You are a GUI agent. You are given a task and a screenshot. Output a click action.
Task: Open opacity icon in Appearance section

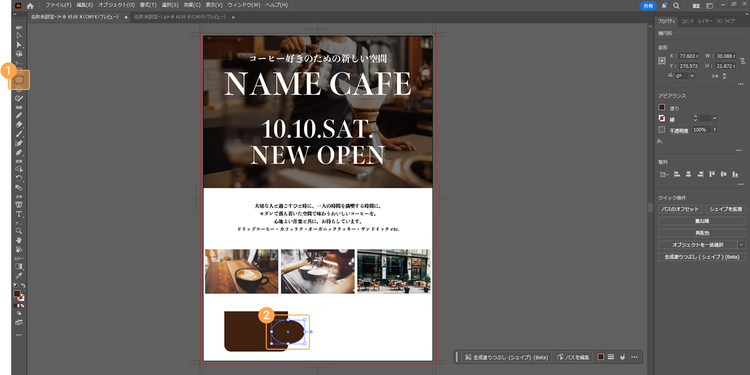(662, 129)
